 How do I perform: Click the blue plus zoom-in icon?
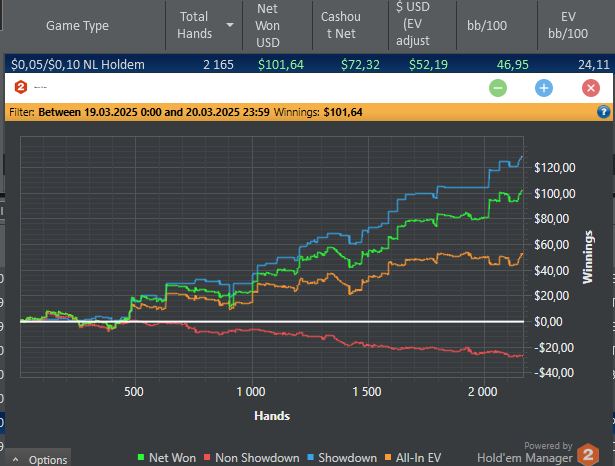544,88
